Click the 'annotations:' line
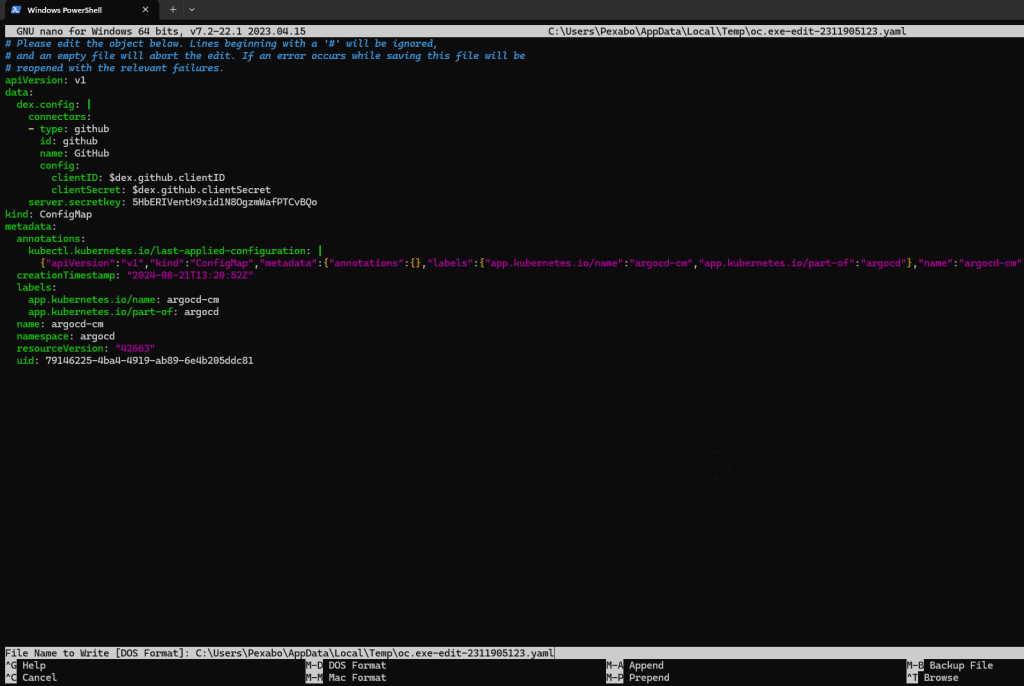1024x686 pixels. (x=51, y=238)
